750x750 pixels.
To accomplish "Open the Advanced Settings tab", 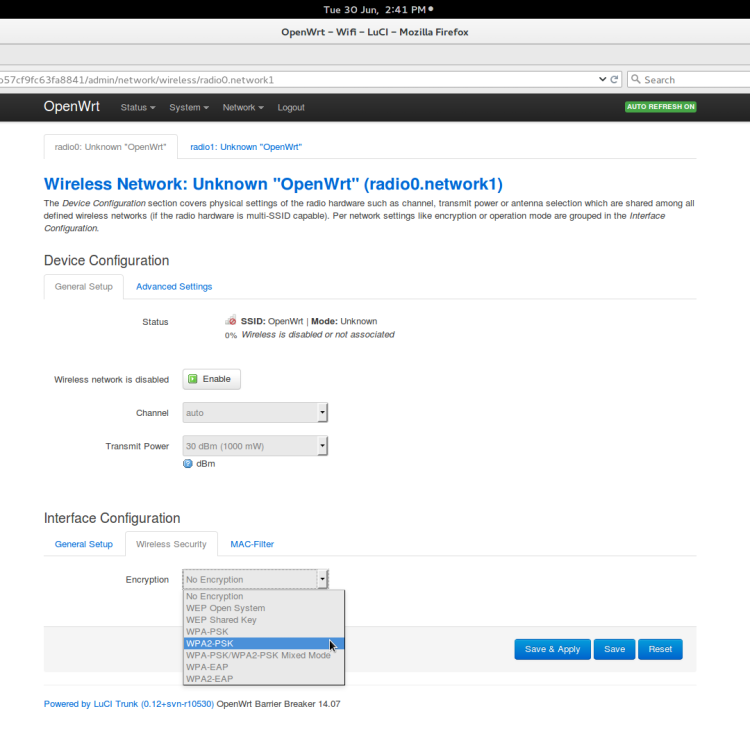I will [174, 286].
